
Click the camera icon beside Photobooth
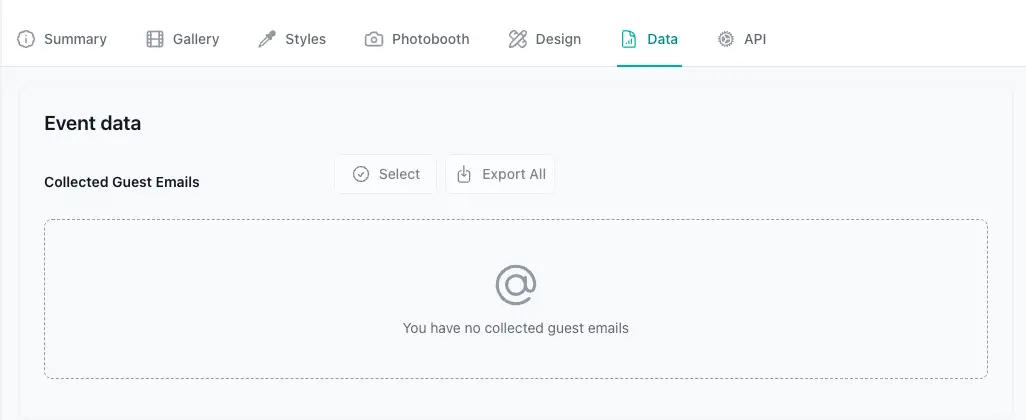tap(374, 39)
